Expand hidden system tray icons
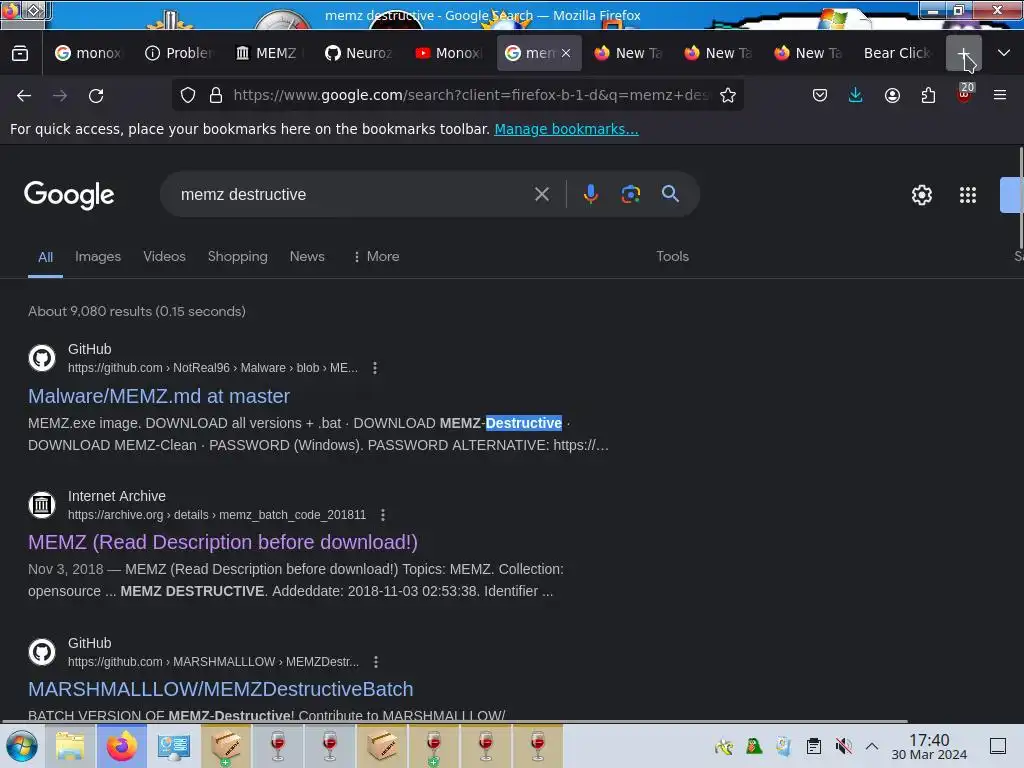 872,746
